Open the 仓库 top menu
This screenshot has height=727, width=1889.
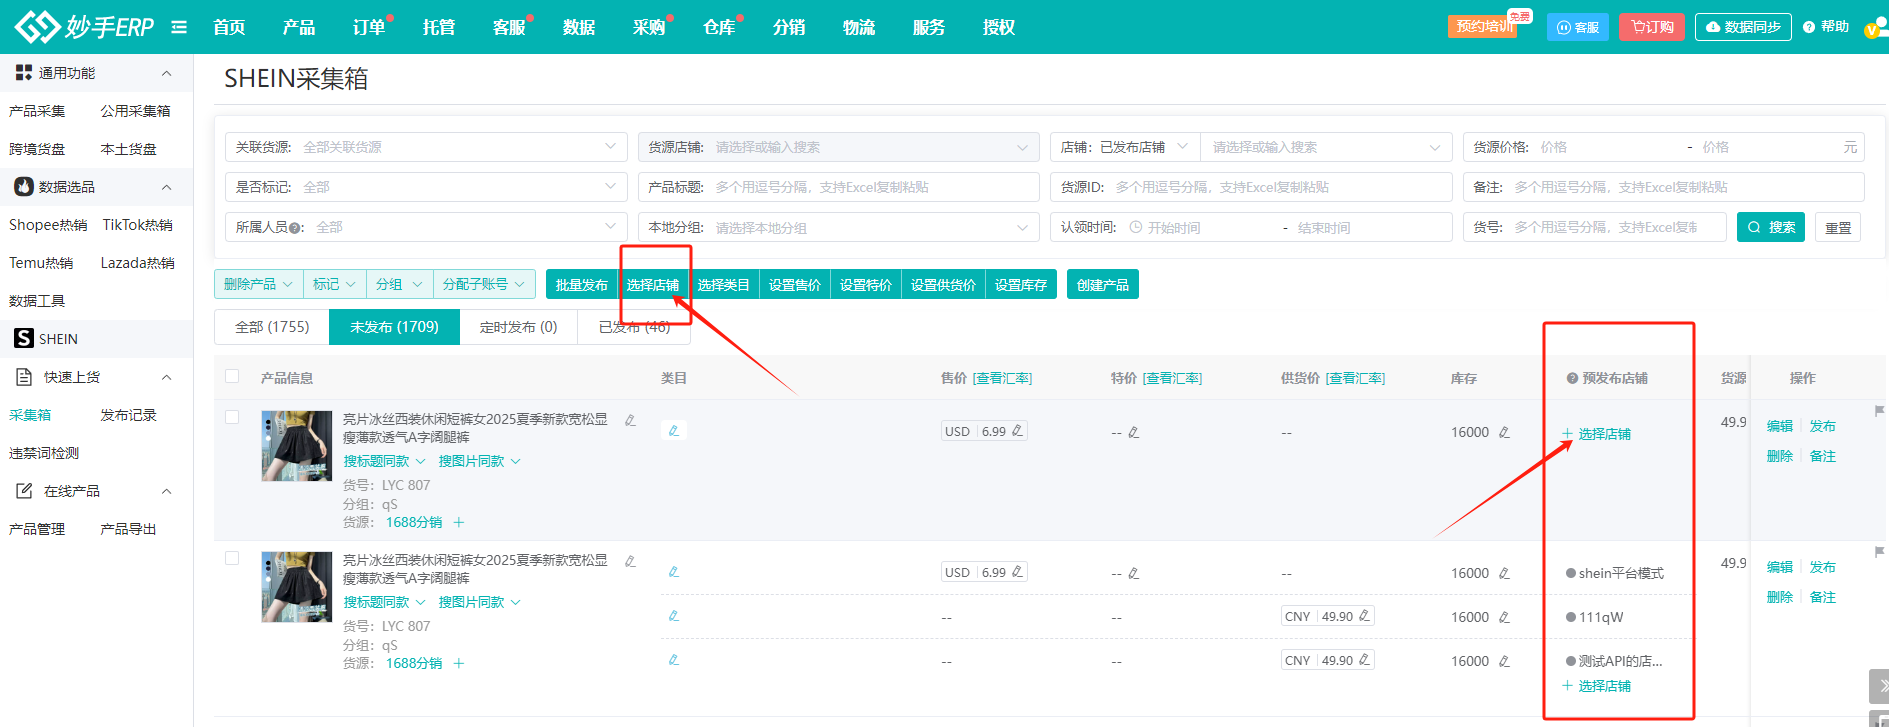click(719, 27)
